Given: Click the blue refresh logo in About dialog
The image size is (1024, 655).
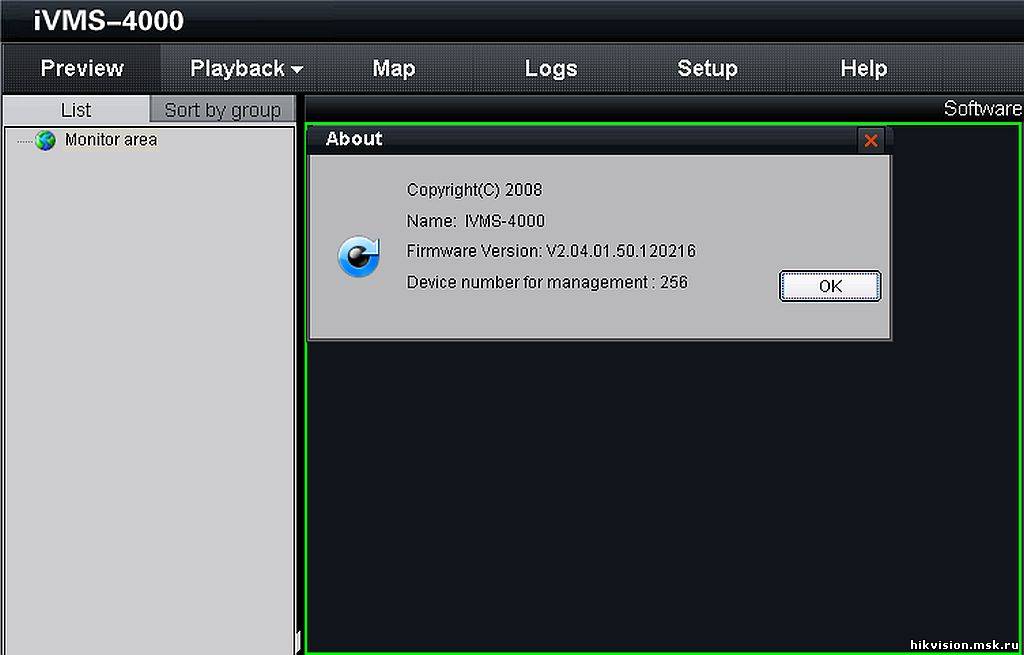Looking at the screenshot, I should 359,257.
